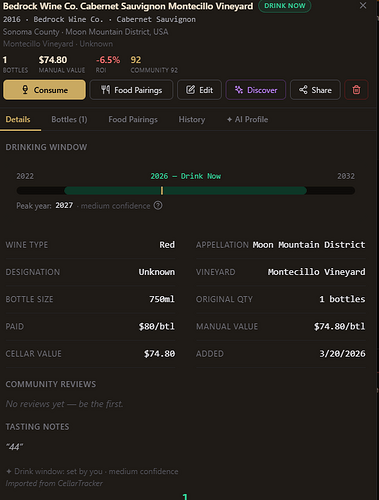The width and height of the screenshot is (379, 500).
Task: Open Food Pairings via fork-knife button
Action: click(x=131, y=90)
